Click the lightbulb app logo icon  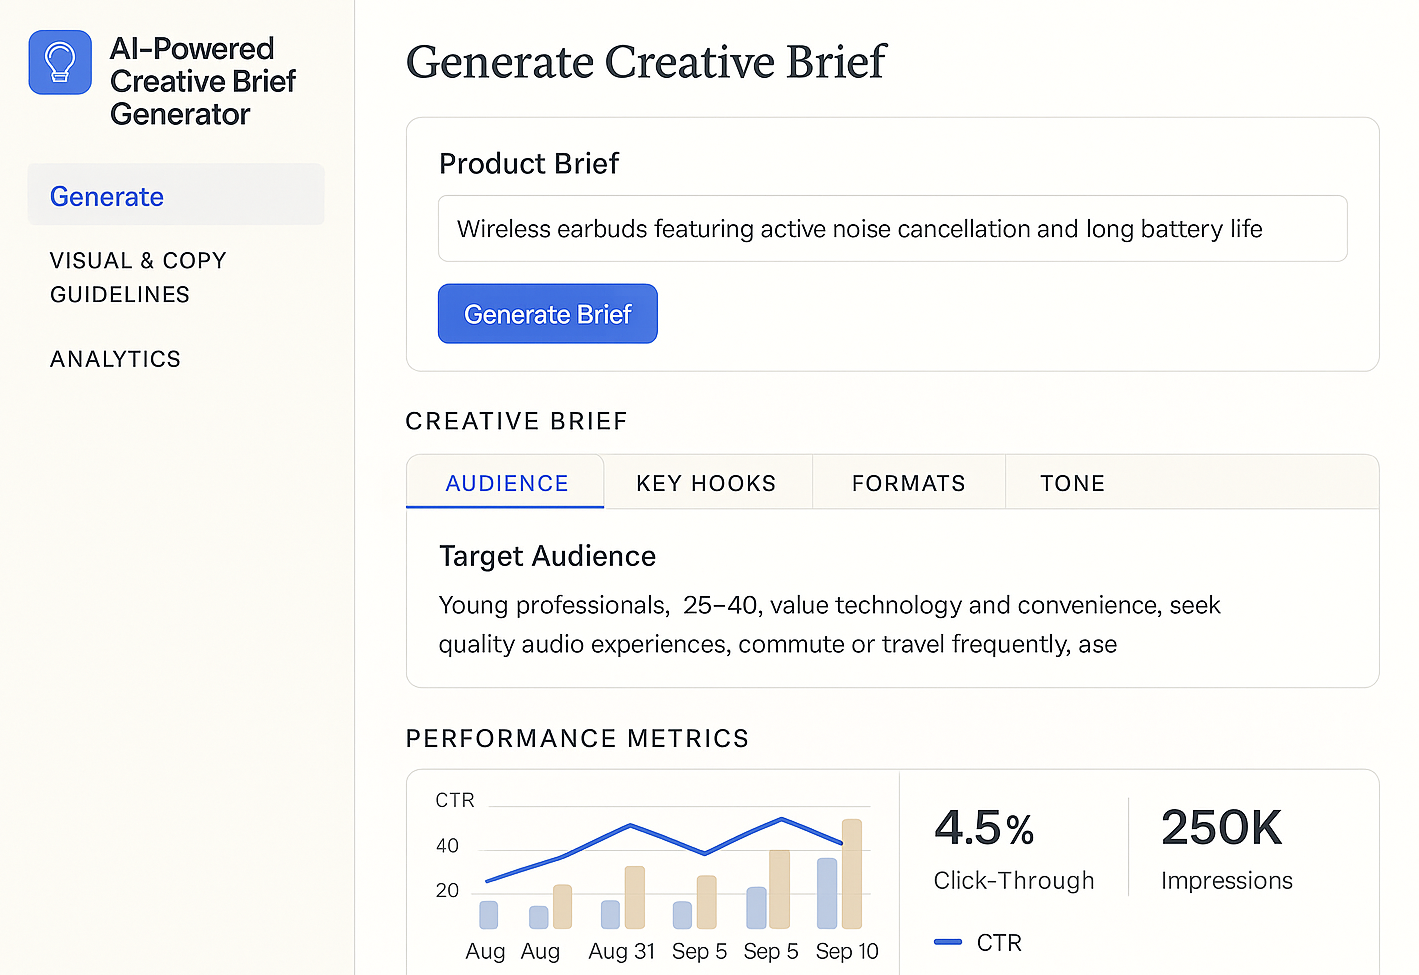click(60, 61)
